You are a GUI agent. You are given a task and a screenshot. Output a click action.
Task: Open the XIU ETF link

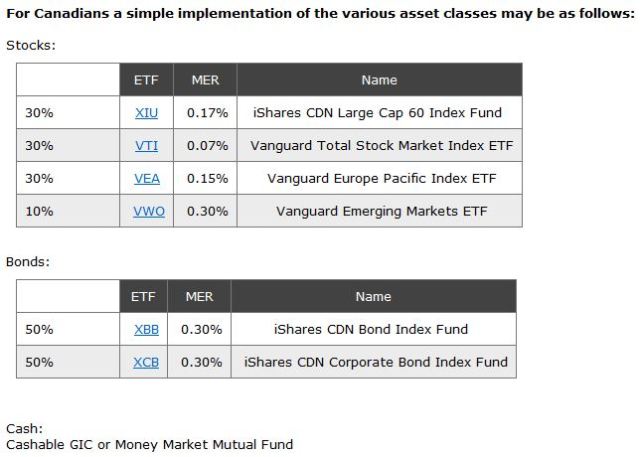point(146,113)
